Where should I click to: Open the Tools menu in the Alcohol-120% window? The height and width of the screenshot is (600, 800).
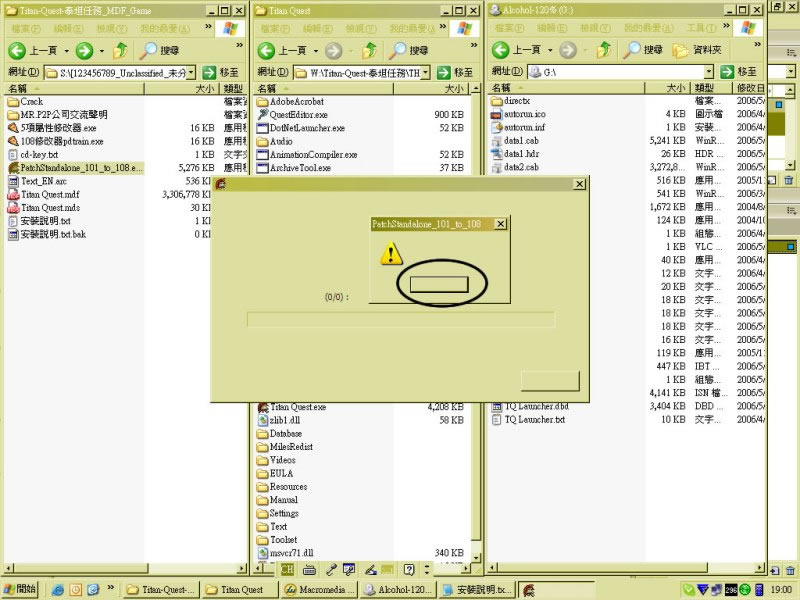point(701,28)
